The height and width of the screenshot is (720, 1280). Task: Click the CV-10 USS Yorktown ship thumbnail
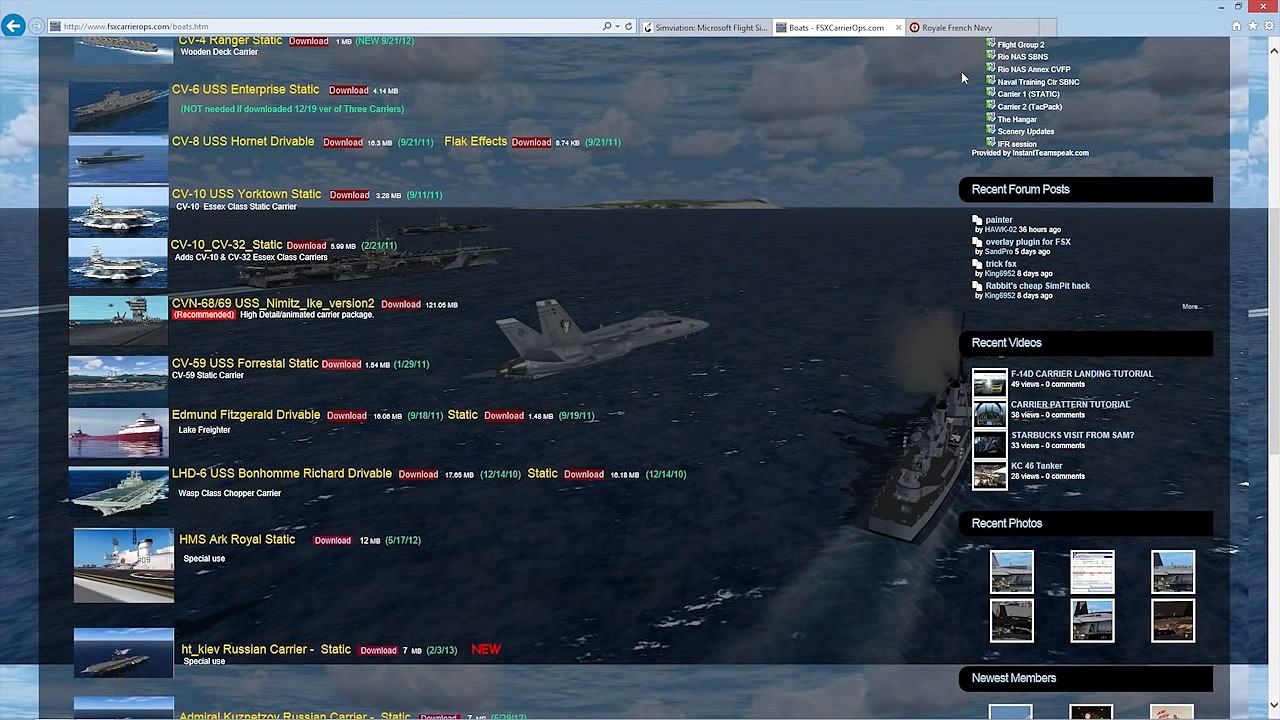pos(118,211)
